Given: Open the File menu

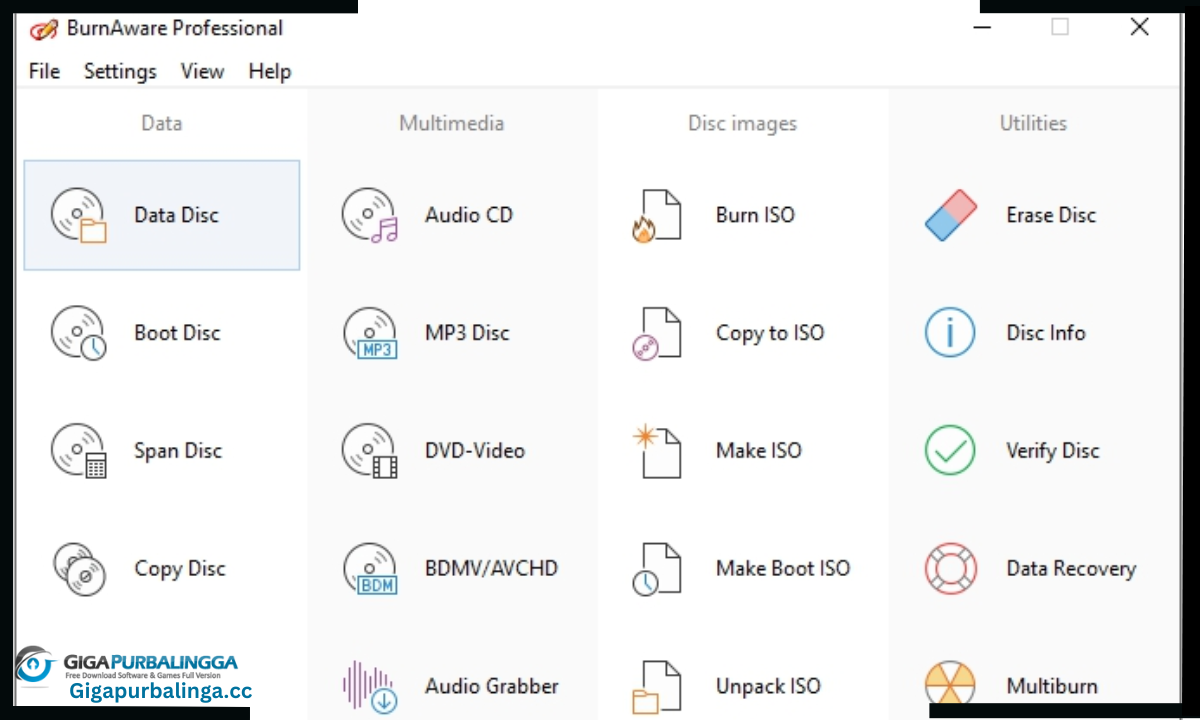Looking at the screenshot, I should coord(44,71).
